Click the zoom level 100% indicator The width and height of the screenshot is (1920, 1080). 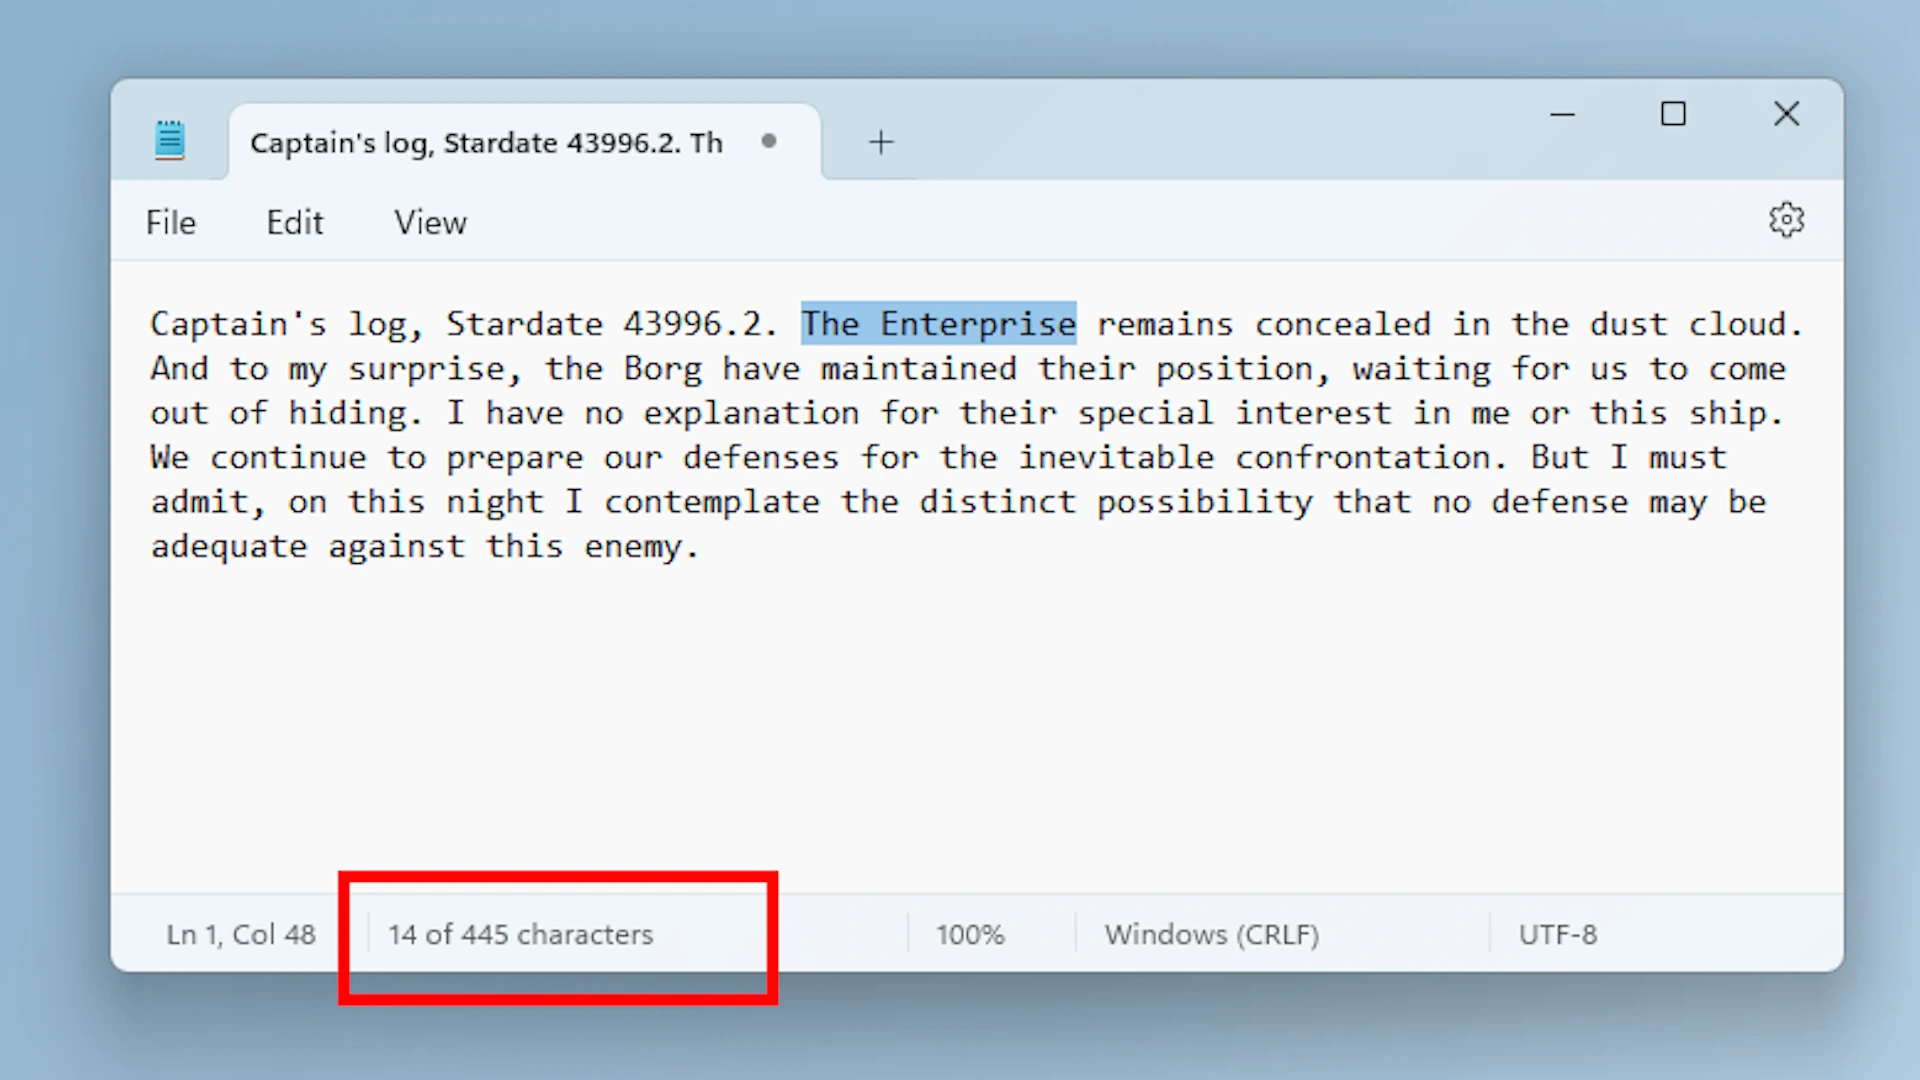[971, 934]
